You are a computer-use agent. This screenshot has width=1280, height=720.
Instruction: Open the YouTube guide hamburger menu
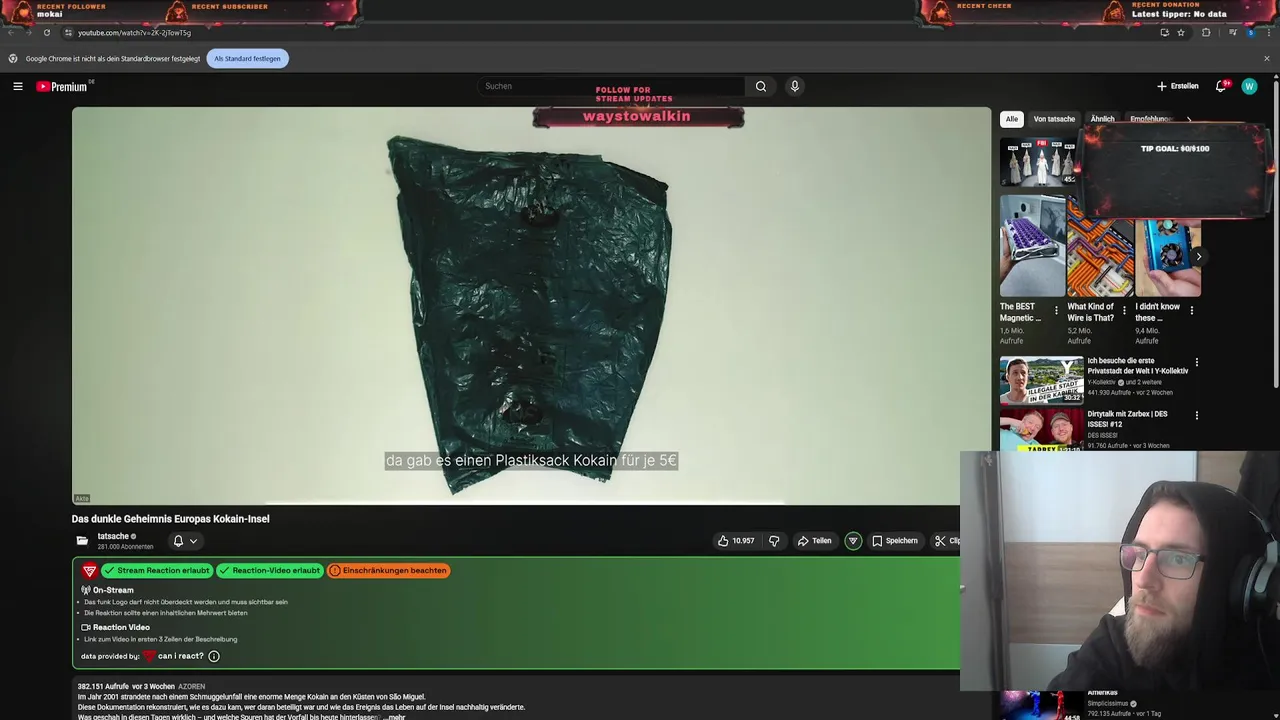pos(18,86)
